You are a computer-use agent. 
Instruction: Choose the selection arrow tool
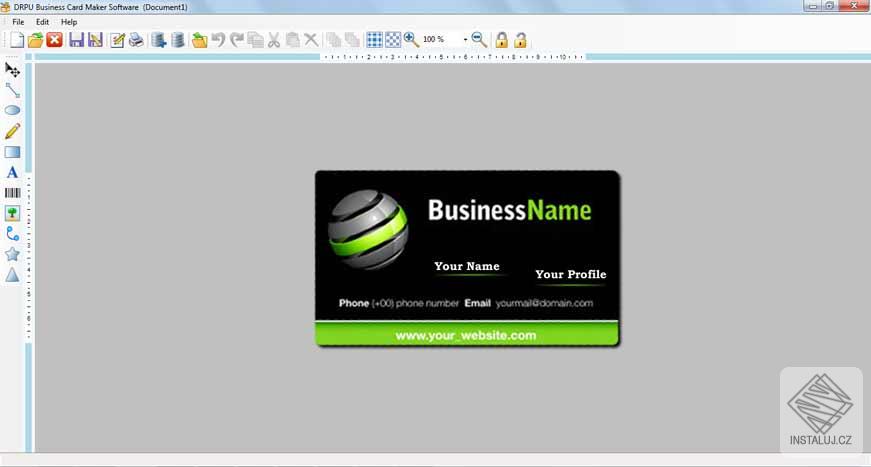(x=12, y=70)
